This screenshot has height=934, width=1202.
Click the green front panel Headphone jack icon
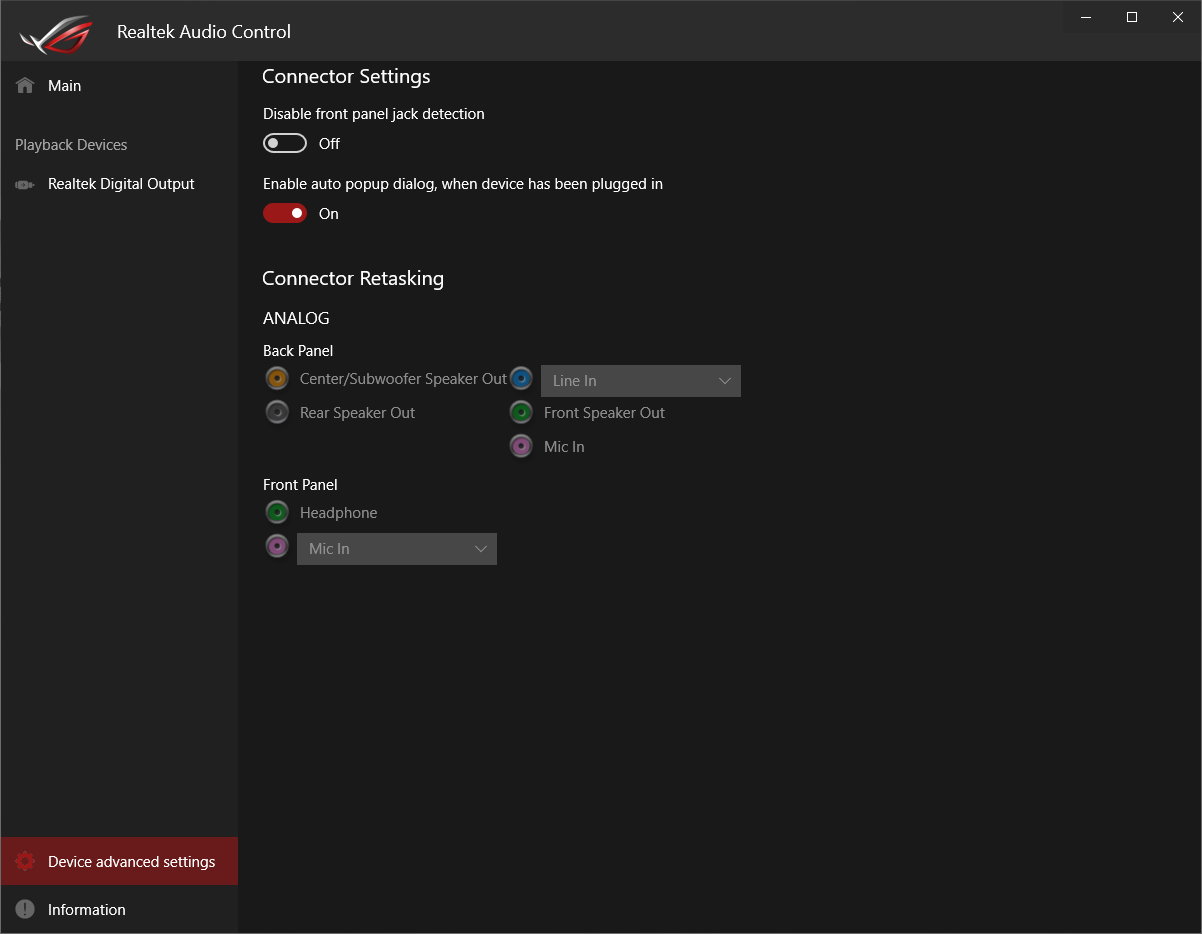[x=277, y=512]
